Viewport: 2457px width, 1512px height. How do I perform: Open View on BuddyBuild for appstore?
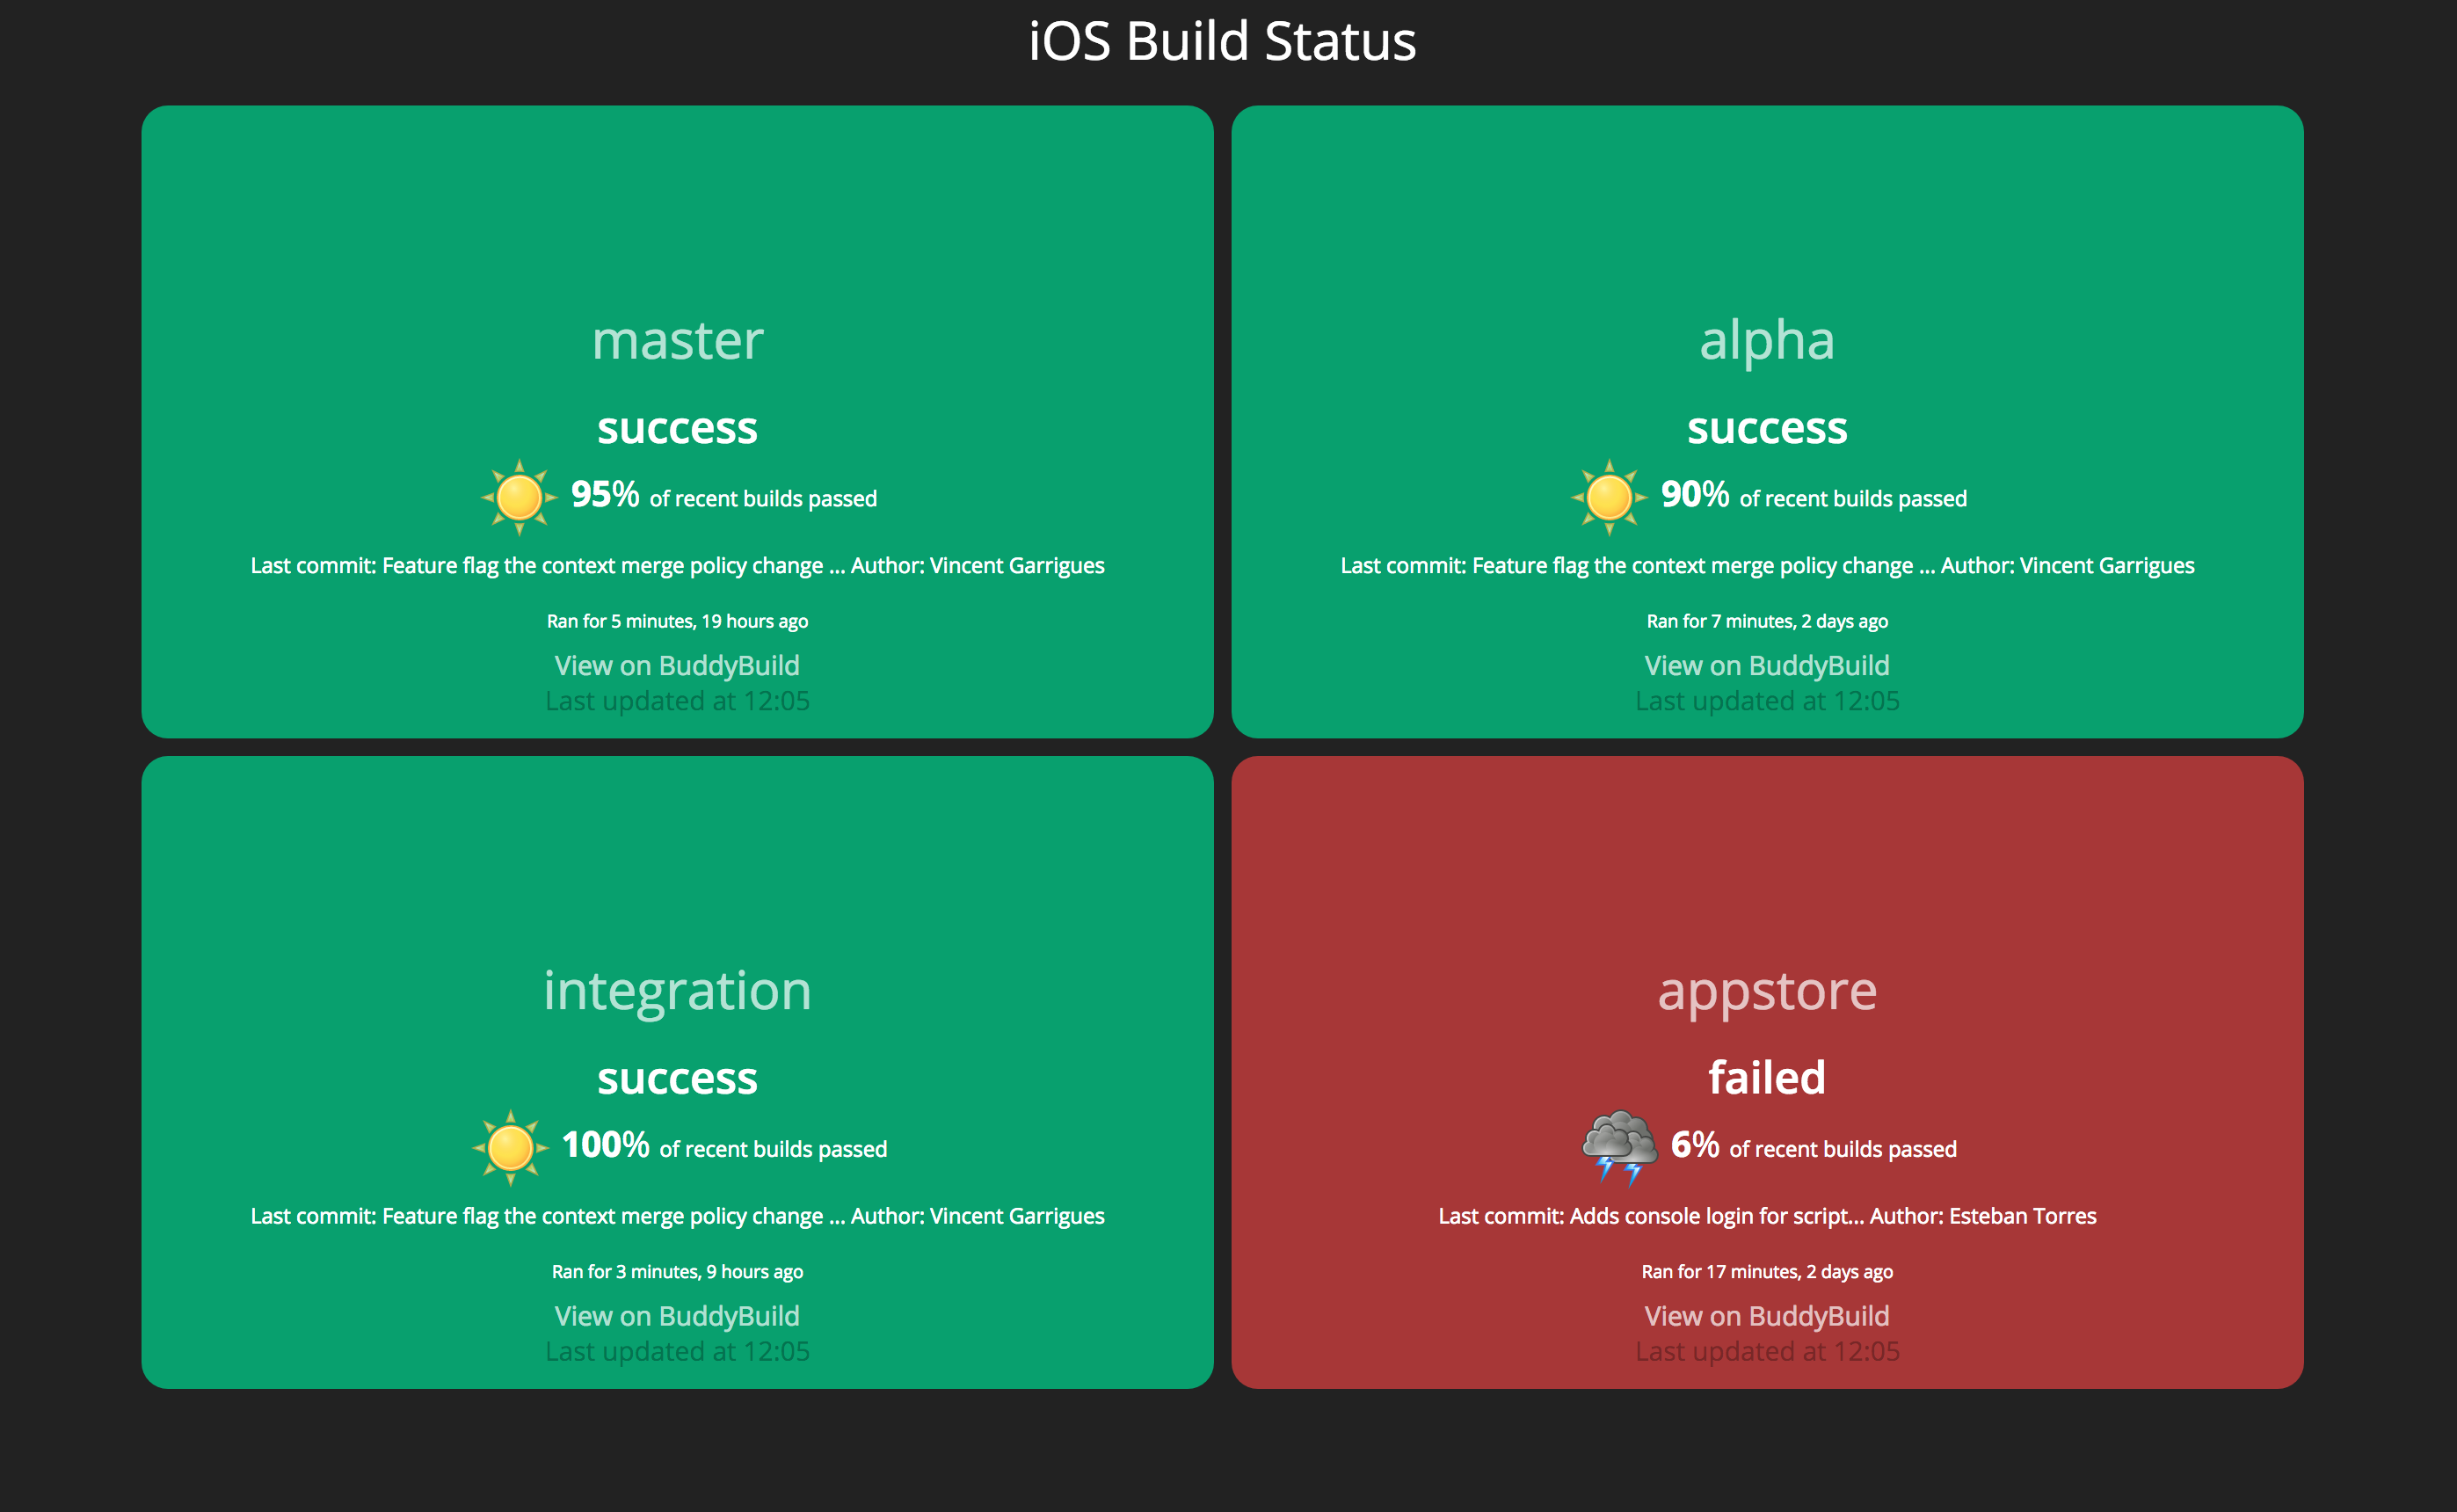tap(1766, 1315)
